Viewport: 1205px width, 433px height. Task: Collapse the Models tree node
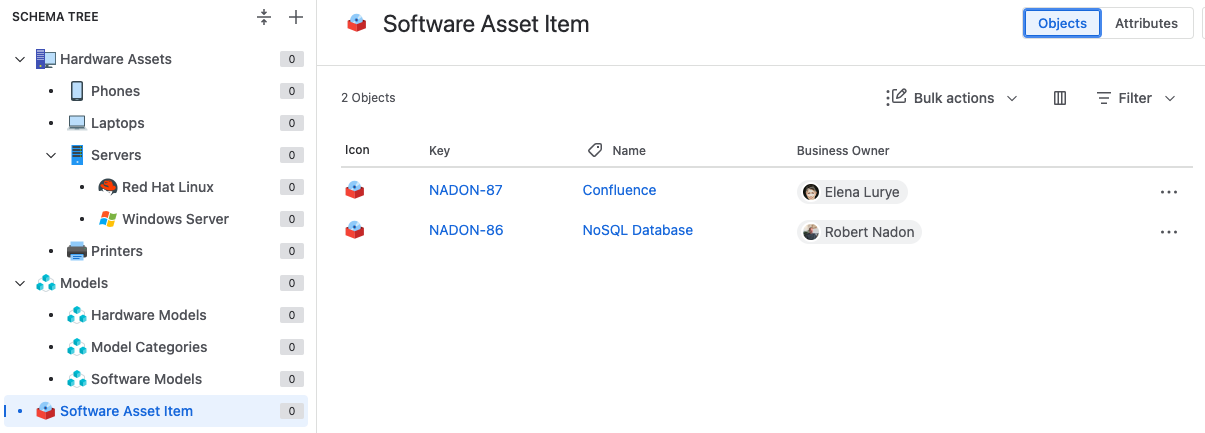[20, 283]
